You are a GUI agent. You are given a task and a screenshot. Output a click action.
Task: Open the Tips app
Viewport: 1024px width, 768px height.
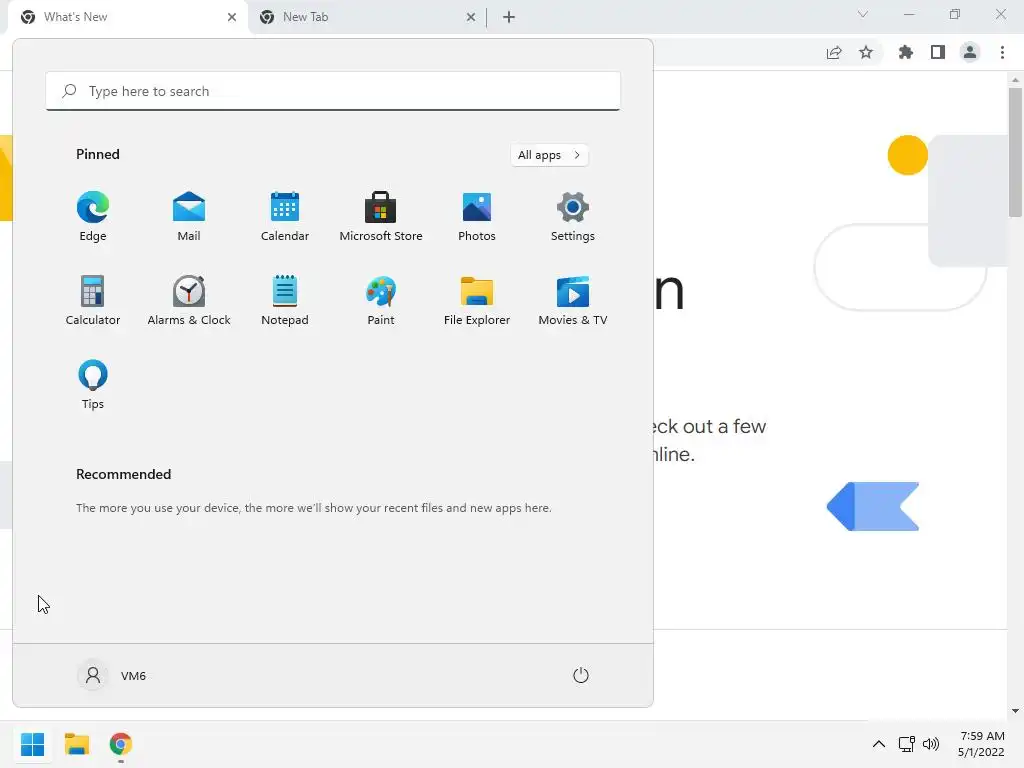tap(93, 385)
